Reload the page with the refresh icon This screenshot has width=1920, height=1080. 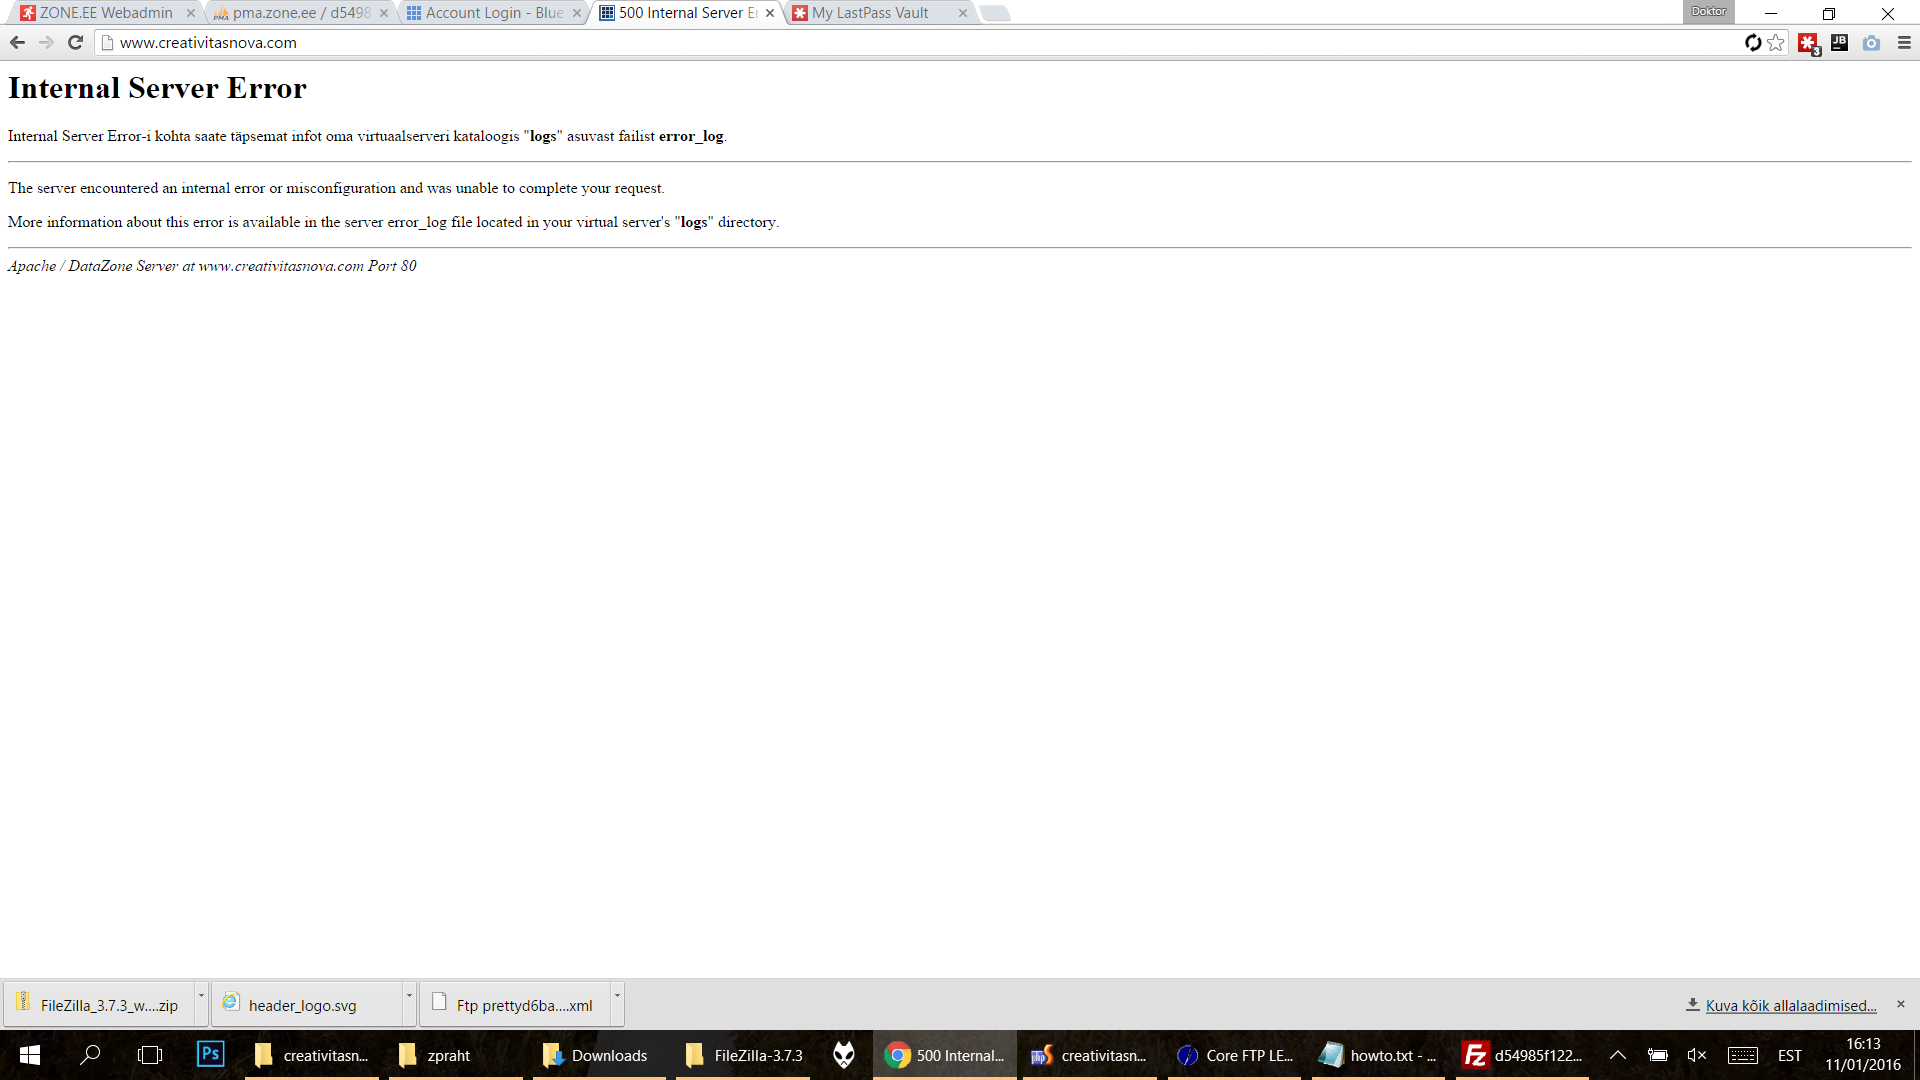75,42
